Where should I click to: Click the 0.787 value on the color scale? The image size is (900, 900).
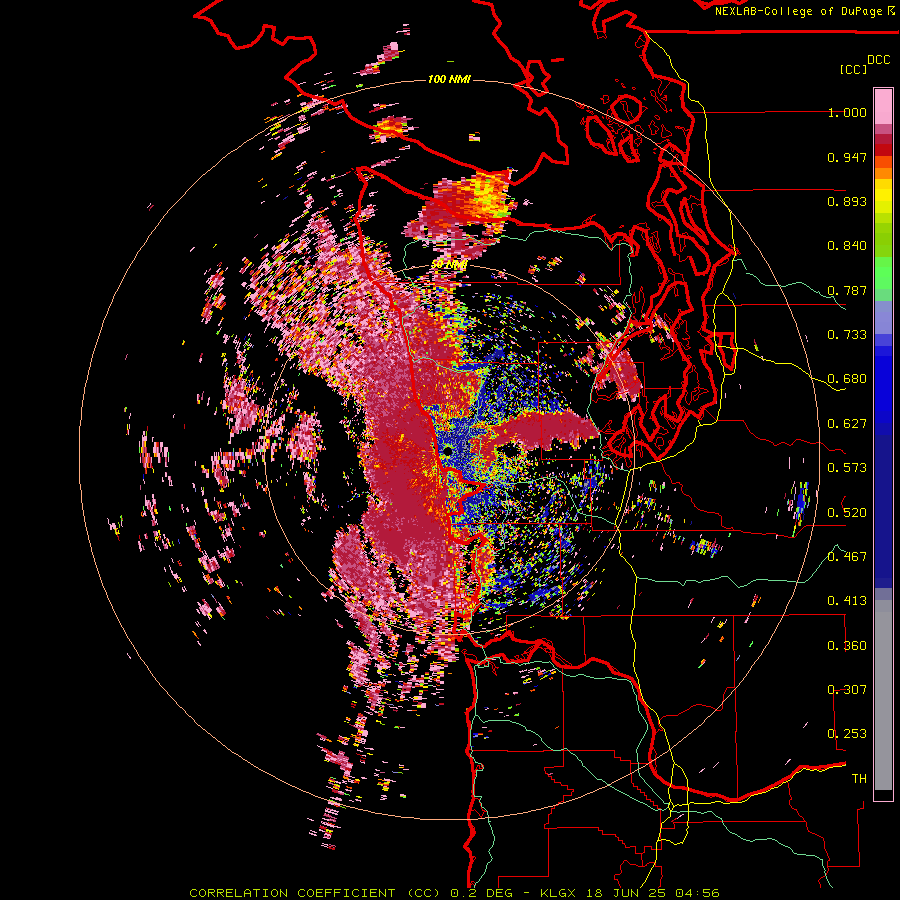(847, 290)
